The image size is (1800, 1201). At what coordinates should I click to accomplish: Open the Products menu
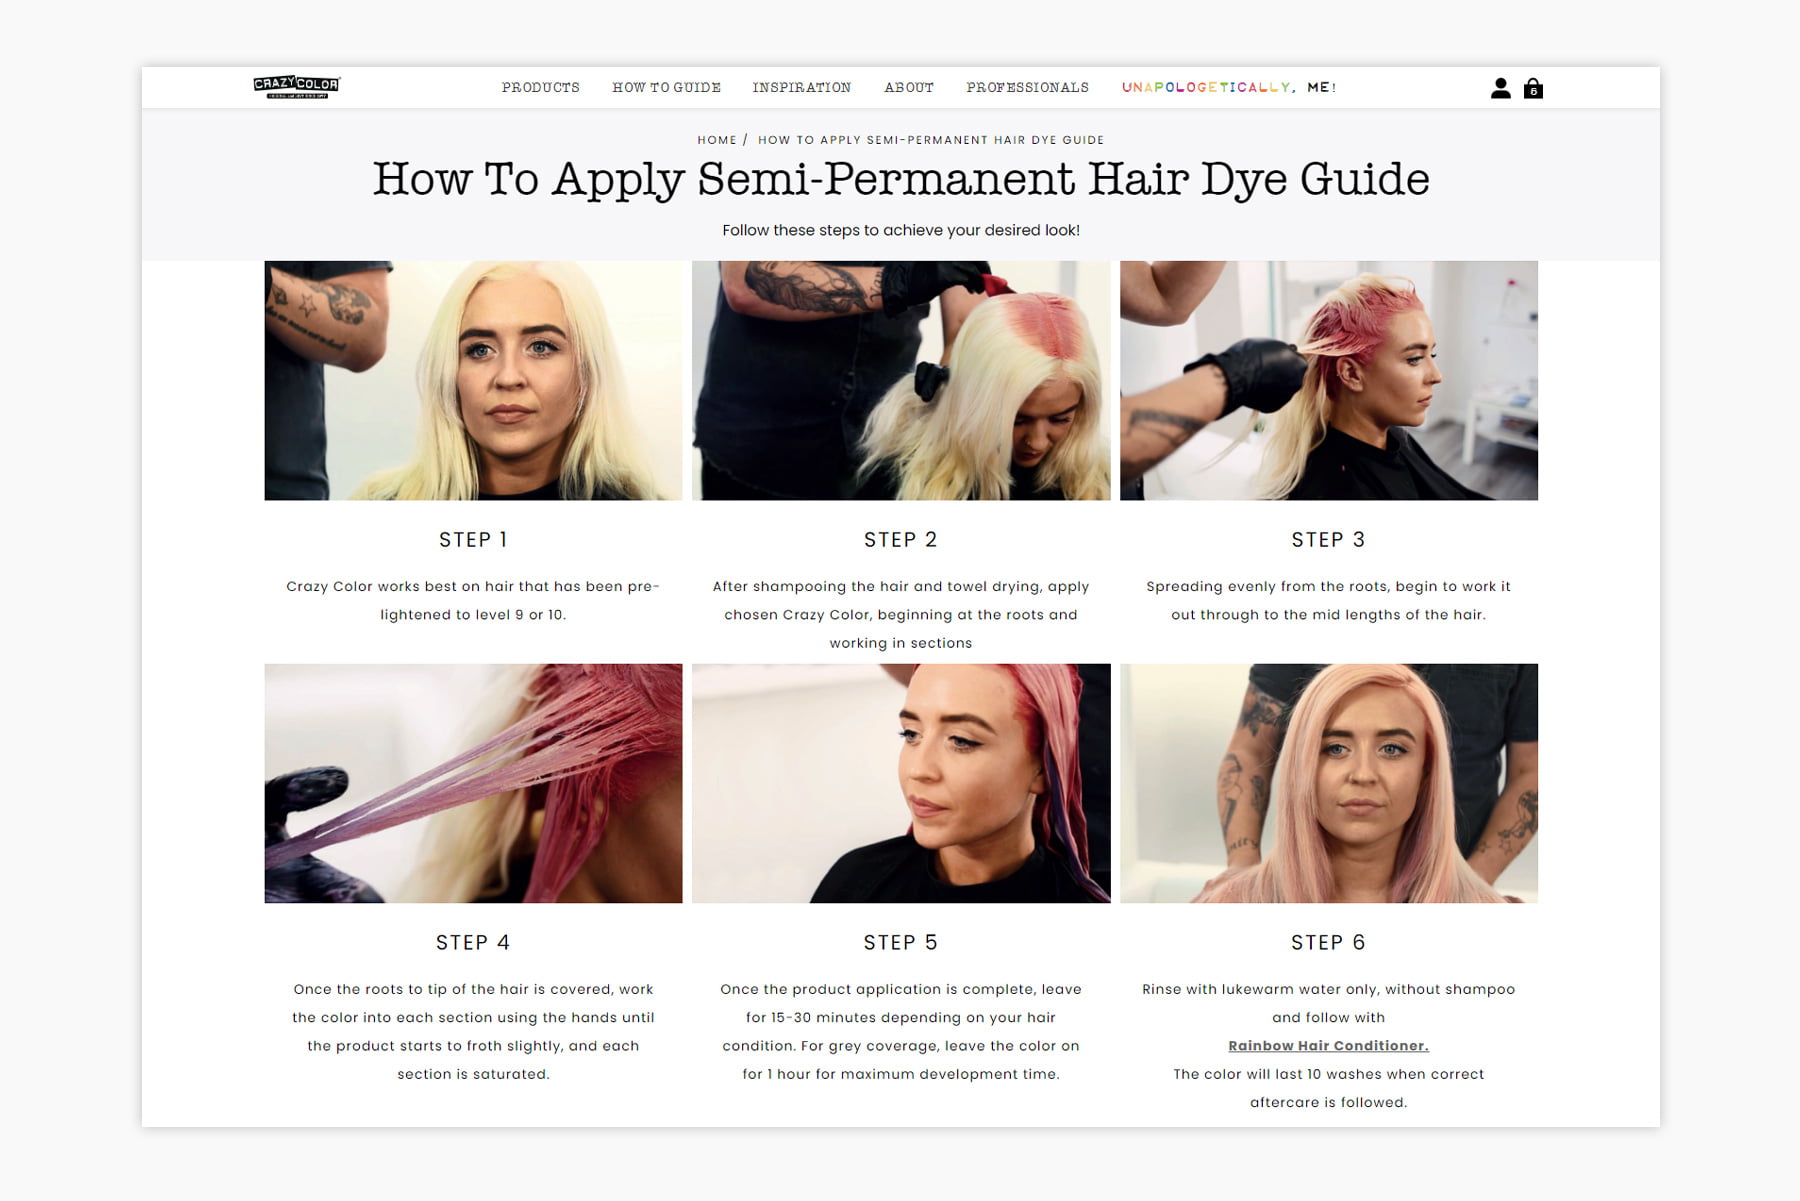[541, 87]
